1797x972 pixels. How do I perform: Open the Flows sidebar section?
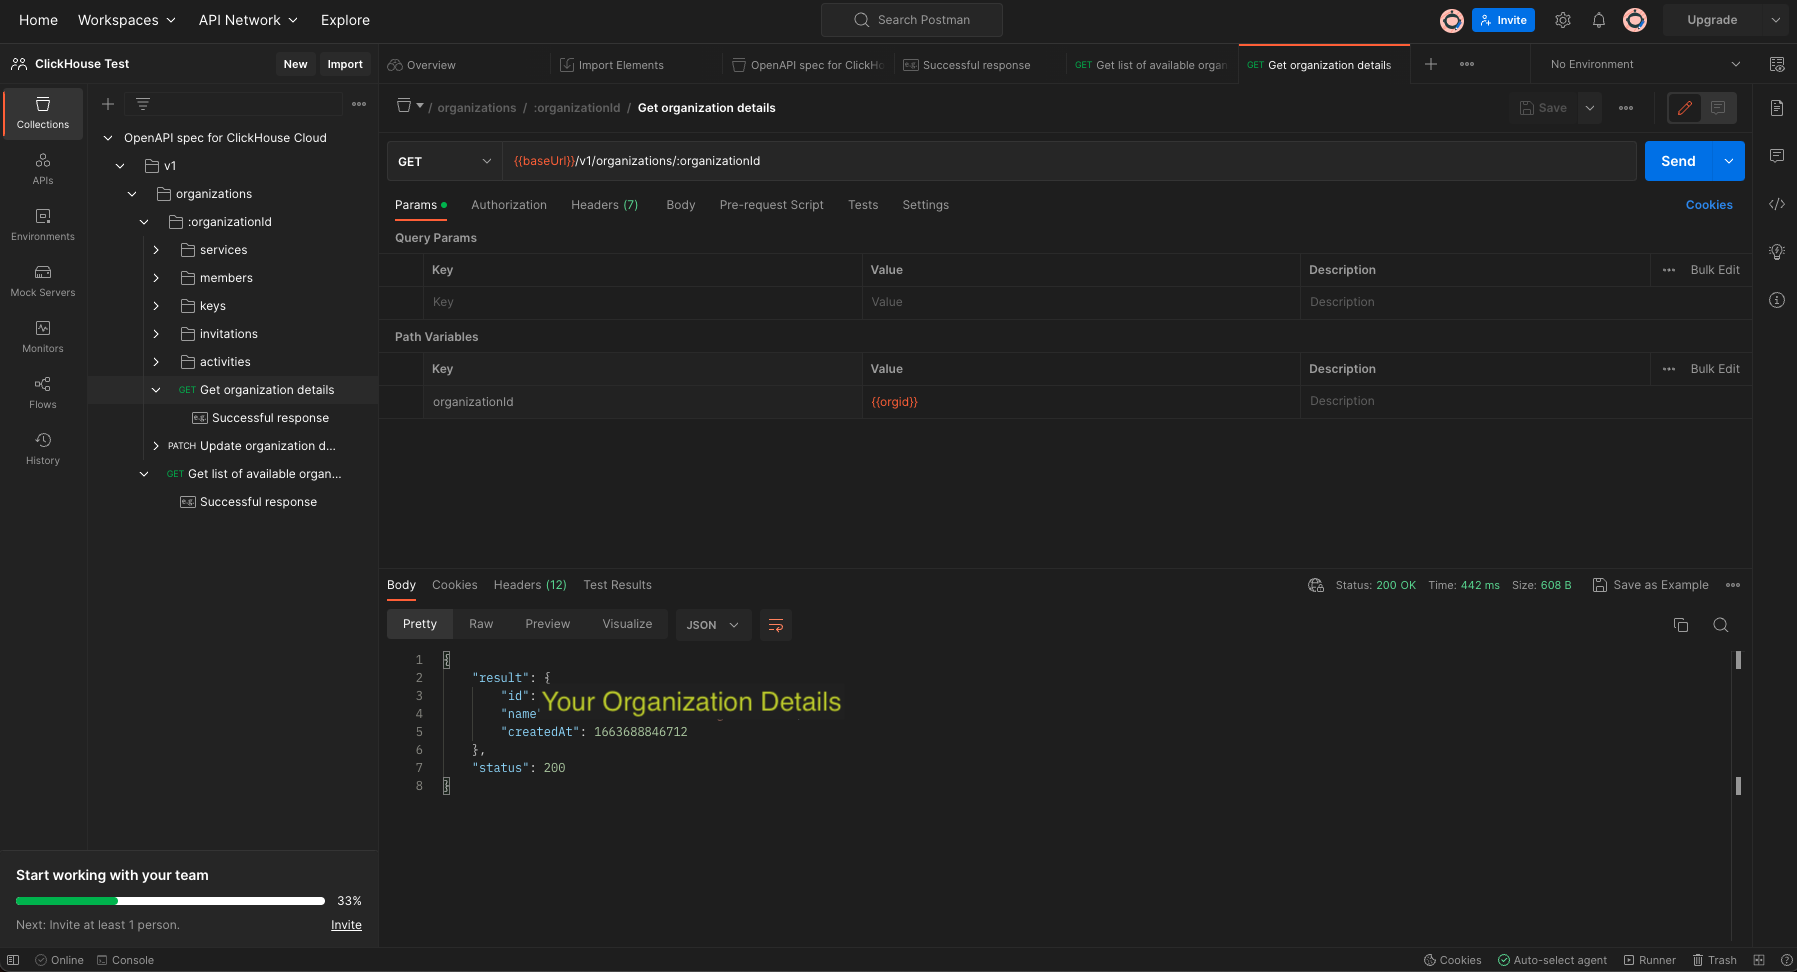pyautogui.click(x=43, y=392)
